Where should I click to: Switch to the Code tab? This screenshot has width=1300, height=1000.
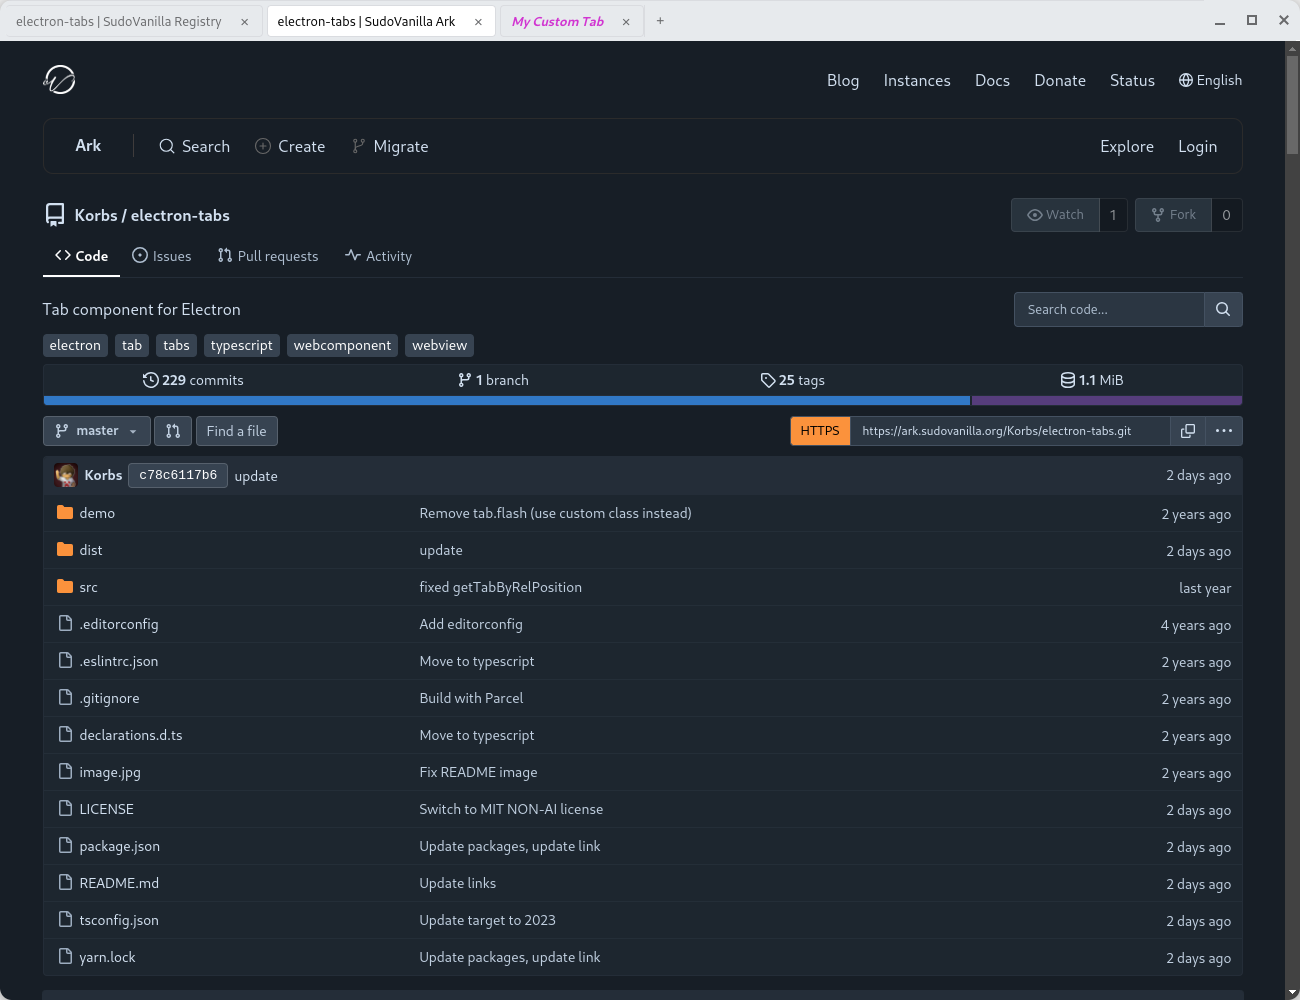tap(81, 256)
